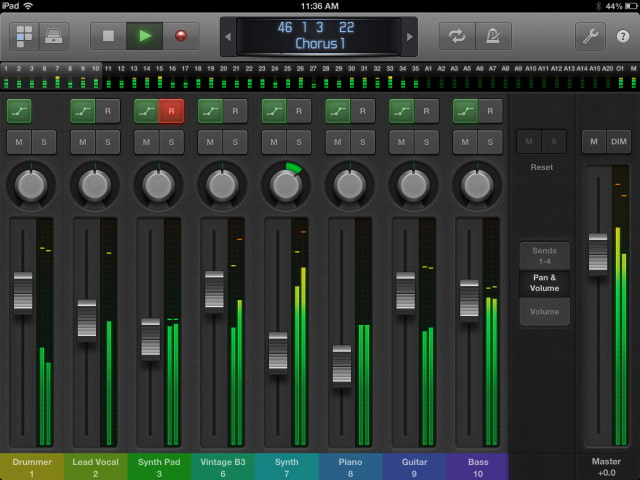Stop playback with the stop button
Viewport: 640px width, 480px height.
[110, 36]
